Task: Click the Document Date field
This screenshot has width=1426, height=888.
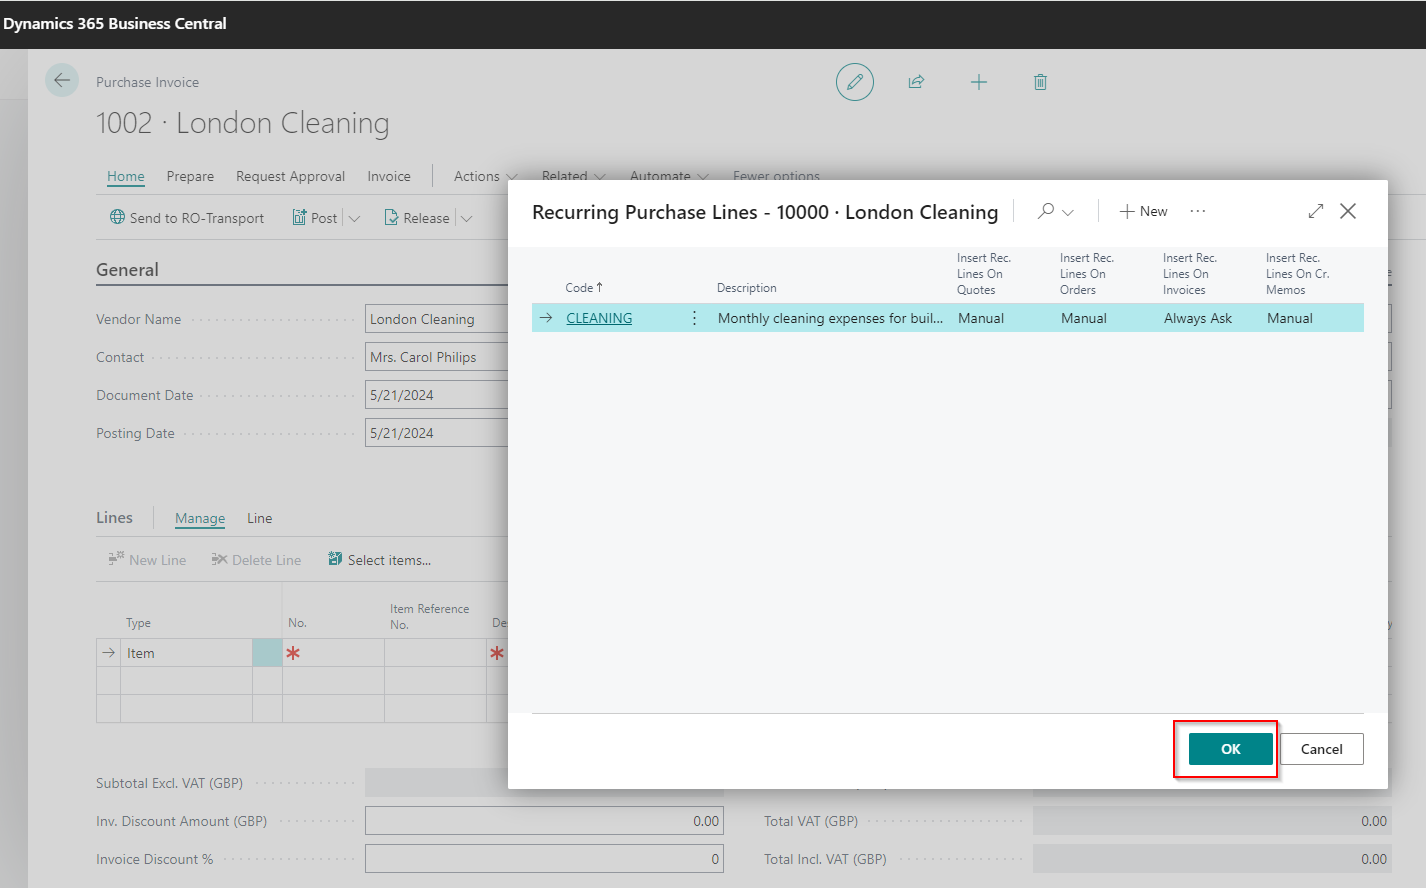Action: pyautogui.click(x=437, y=395)
